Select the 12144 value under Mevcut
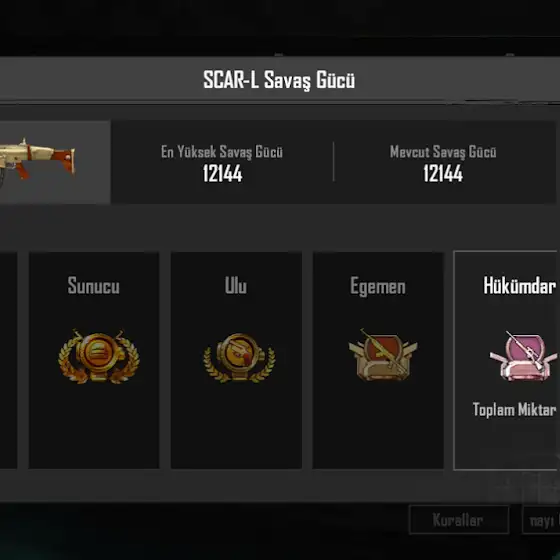Image resolution: width=560 pixels, height=560 pixels. 443,174
